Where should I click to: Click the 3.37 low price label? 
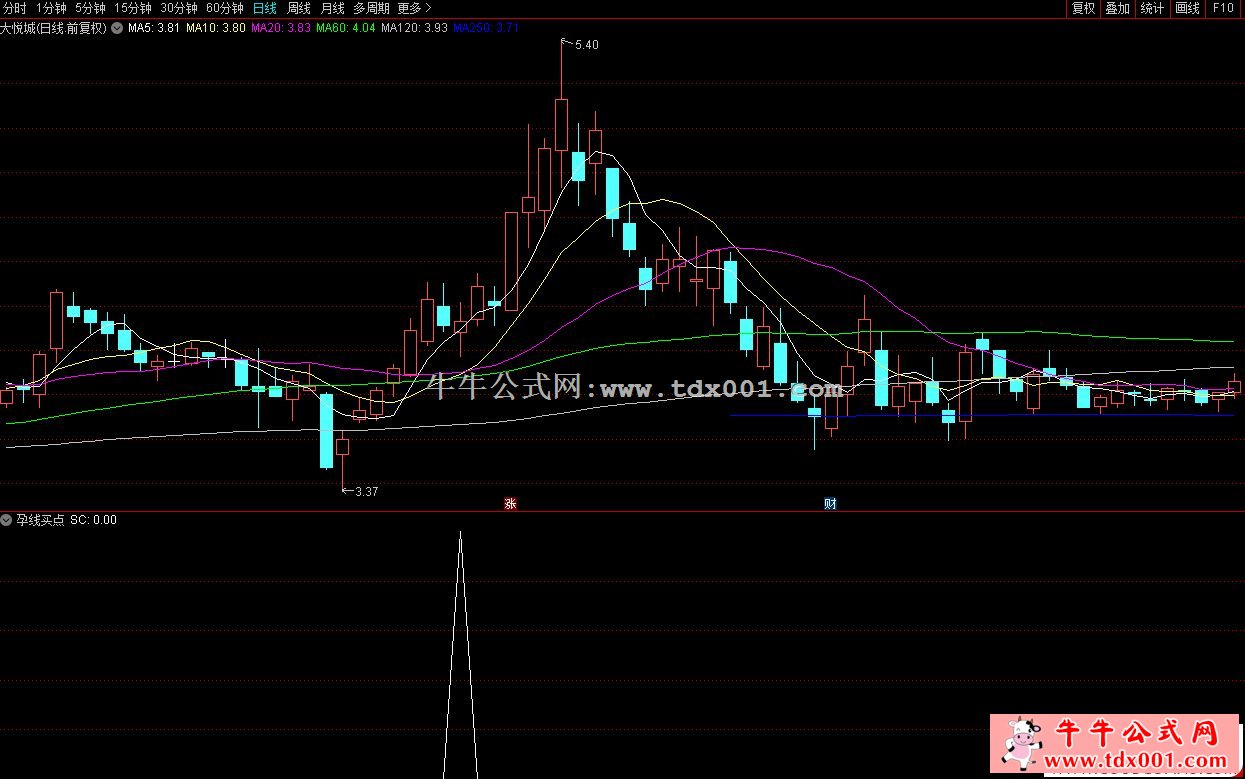(367, 491)
